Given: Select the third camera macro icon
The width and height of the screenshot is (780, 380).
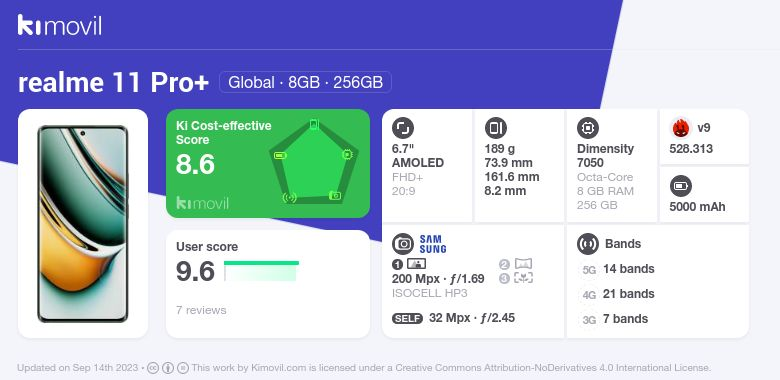Looking at the screenshot, I should coord(523,278).
